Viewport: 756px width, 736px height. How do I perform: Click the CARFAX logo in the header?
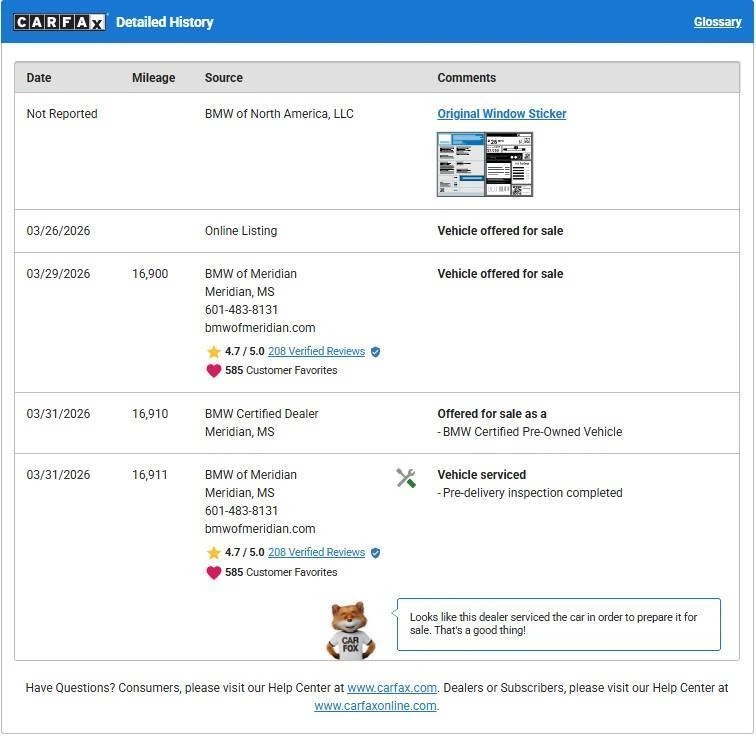click(59, 22)
